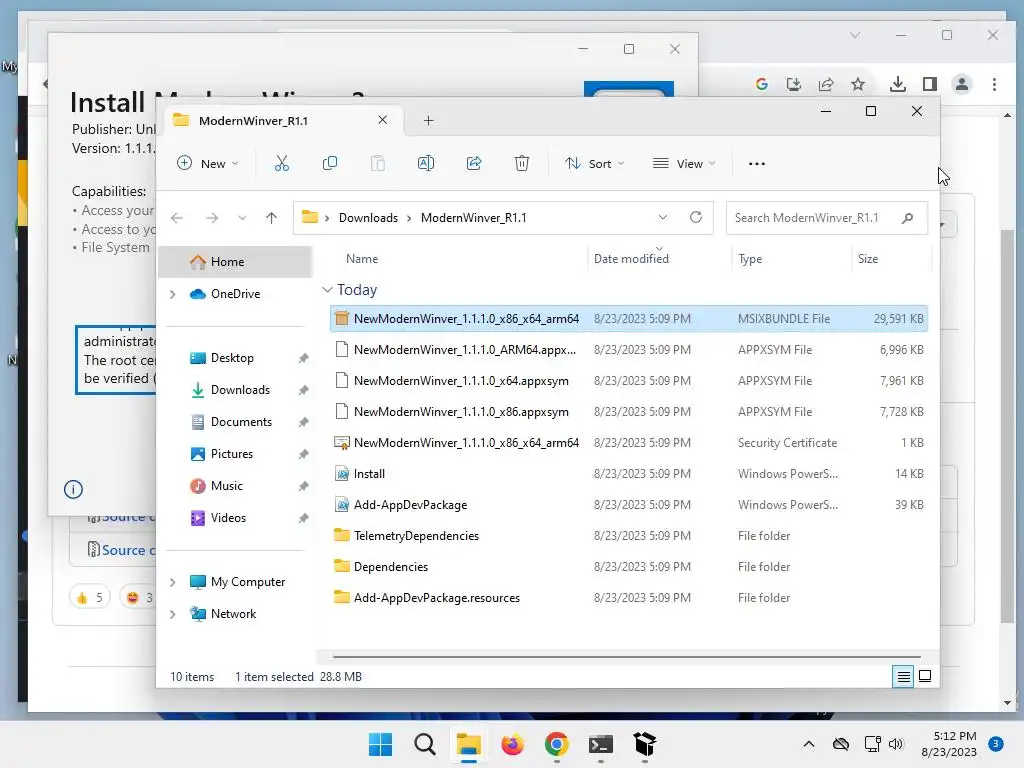Click the search magnifier in Explorer
Screen dimensions: 1024x768
tap(907, 218)
